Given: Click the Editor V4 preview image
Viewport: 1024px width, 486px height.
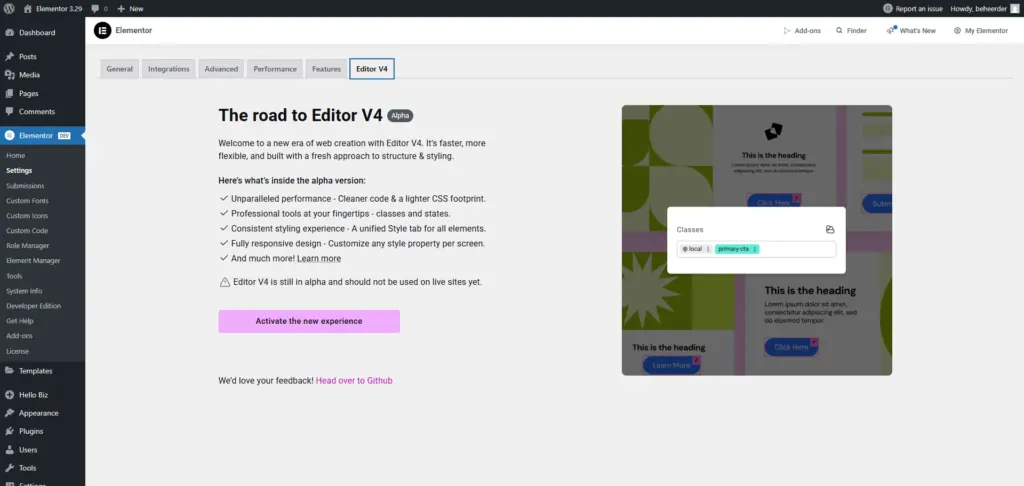Looking at the screenshot, I should pos(756,240).
